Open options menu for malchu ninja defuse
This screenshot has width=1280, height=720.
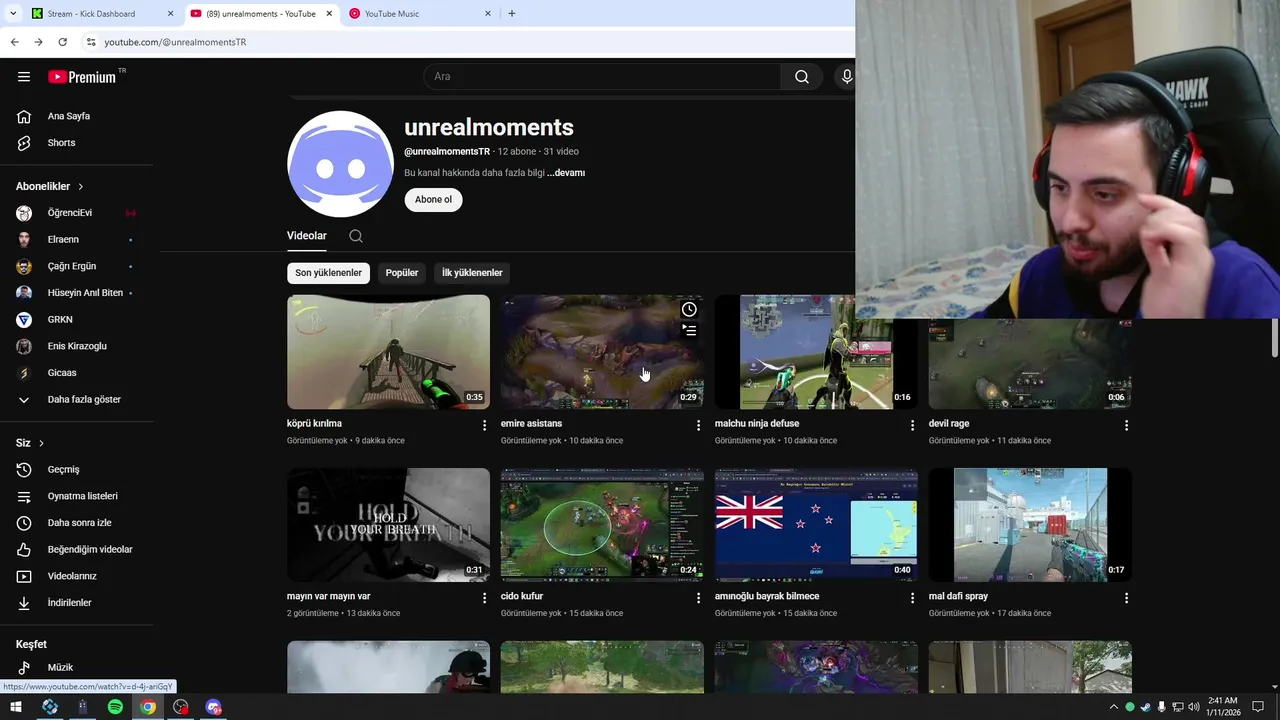click(912, 425)
